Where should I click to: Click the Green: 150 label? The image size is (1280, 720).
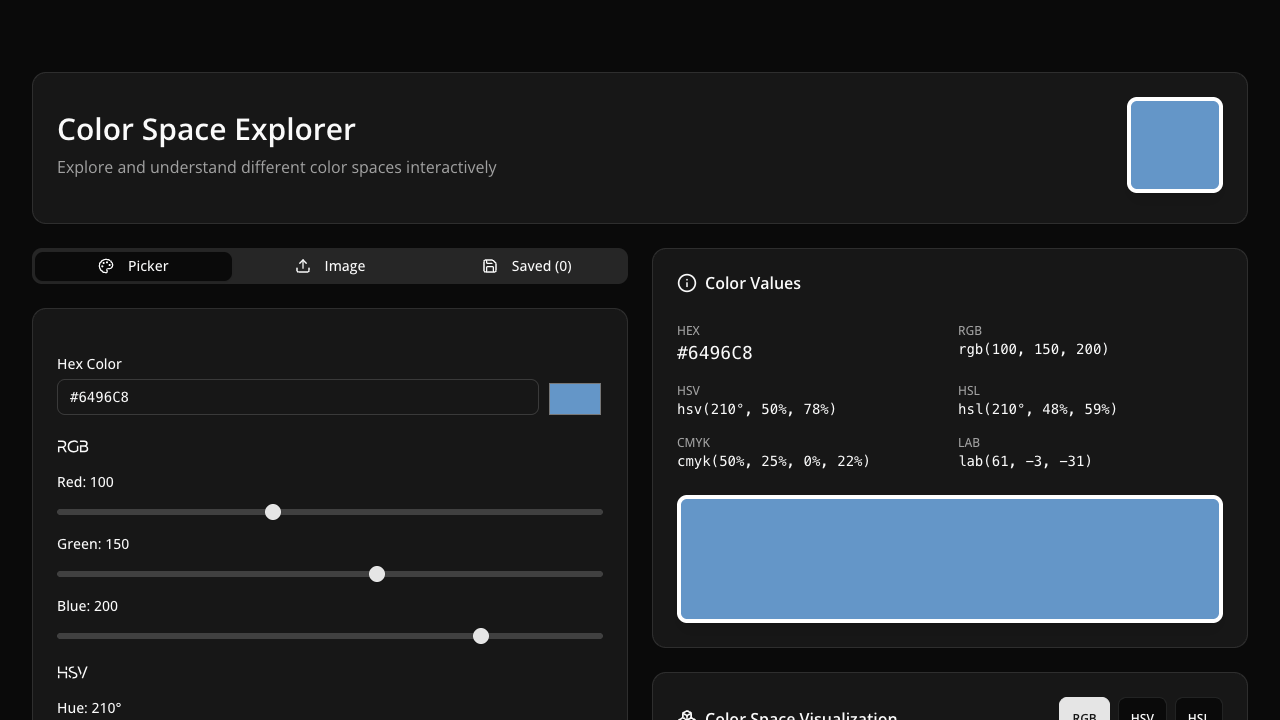click(x=93, y=544)
